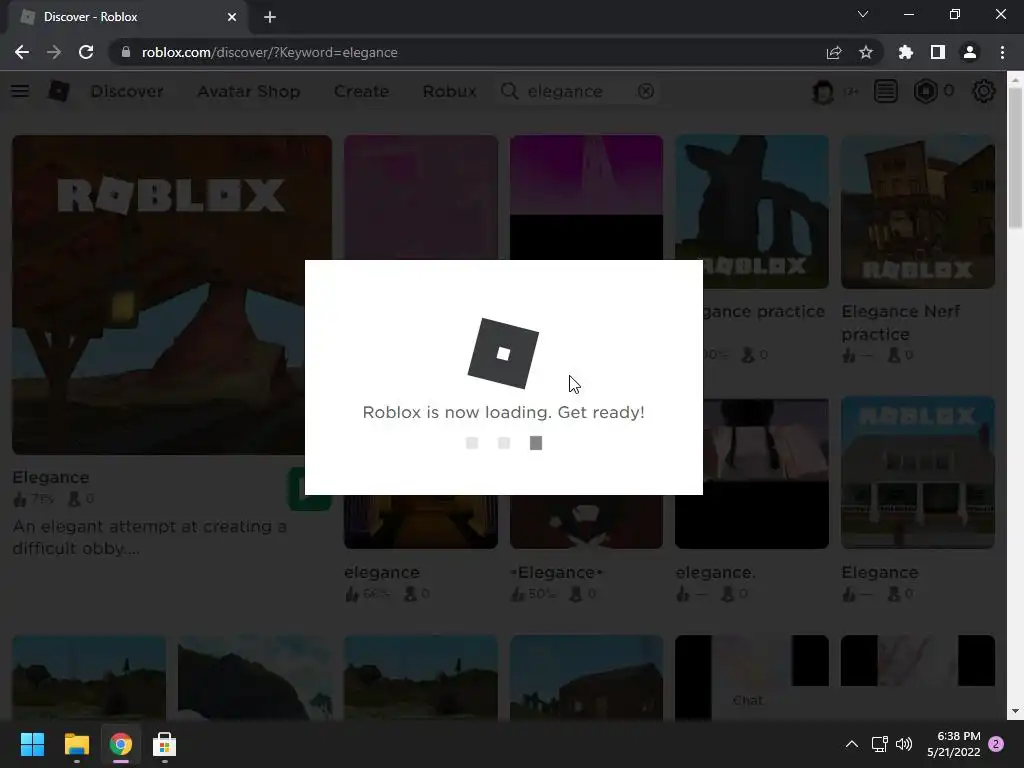Click the Address bar URL text
The image size is (1024, 768).
pos(270,52)
